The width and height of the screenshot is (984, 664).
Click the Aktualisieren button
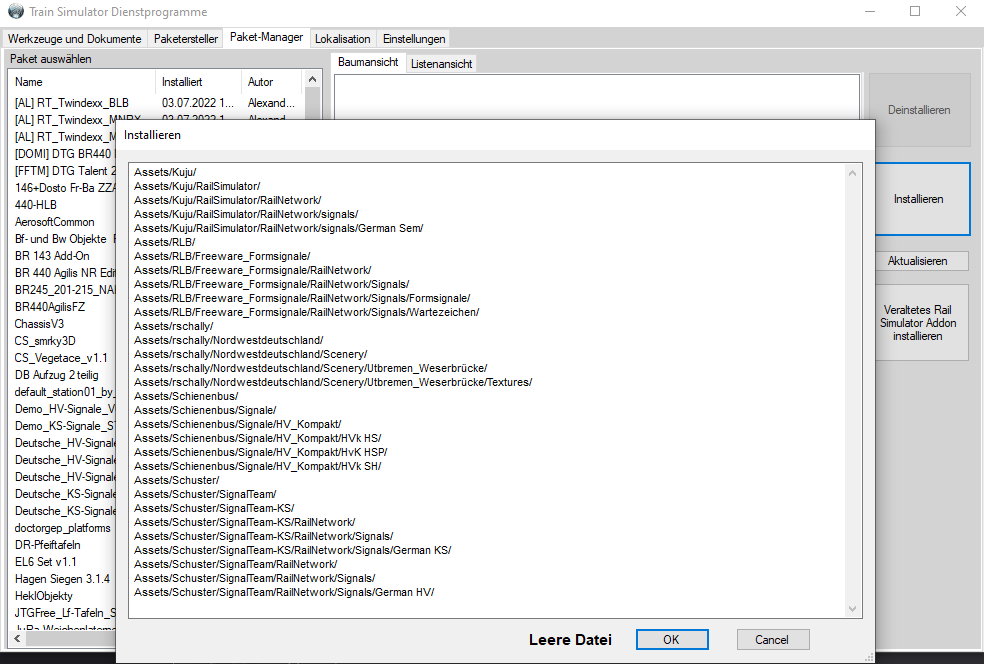click(x=917, y=261)
